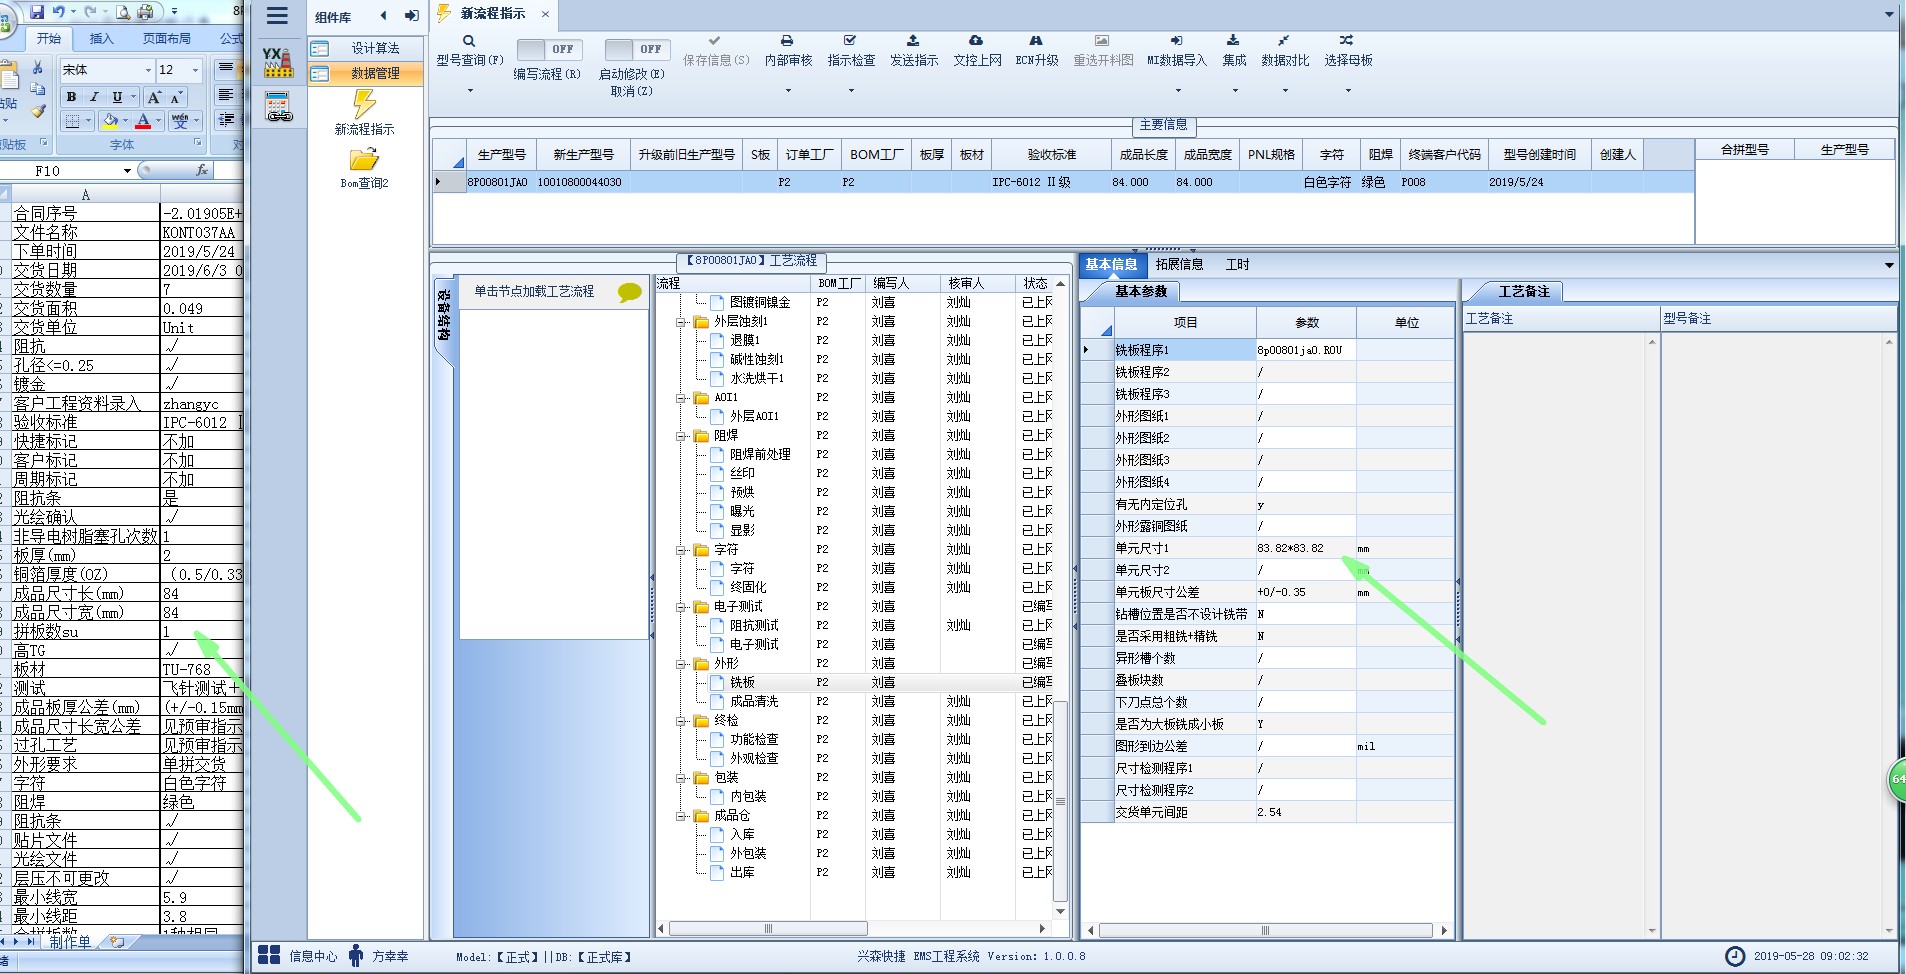Viewport: 1906px width, 974px height.
Task: Click the red font color button in Excel
Action: (143, 121)
